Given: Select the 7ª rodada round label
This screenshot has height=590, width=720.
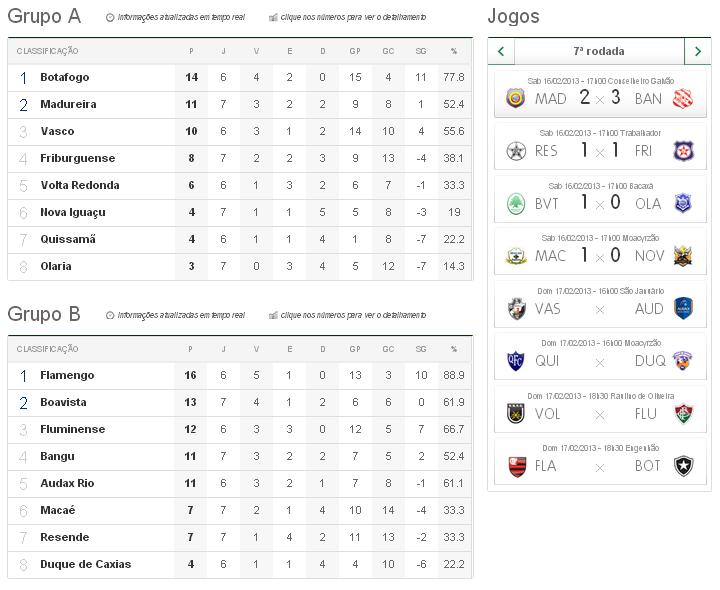Looking at the screenshot, I should pyautogui.click(x=599, y=51).
